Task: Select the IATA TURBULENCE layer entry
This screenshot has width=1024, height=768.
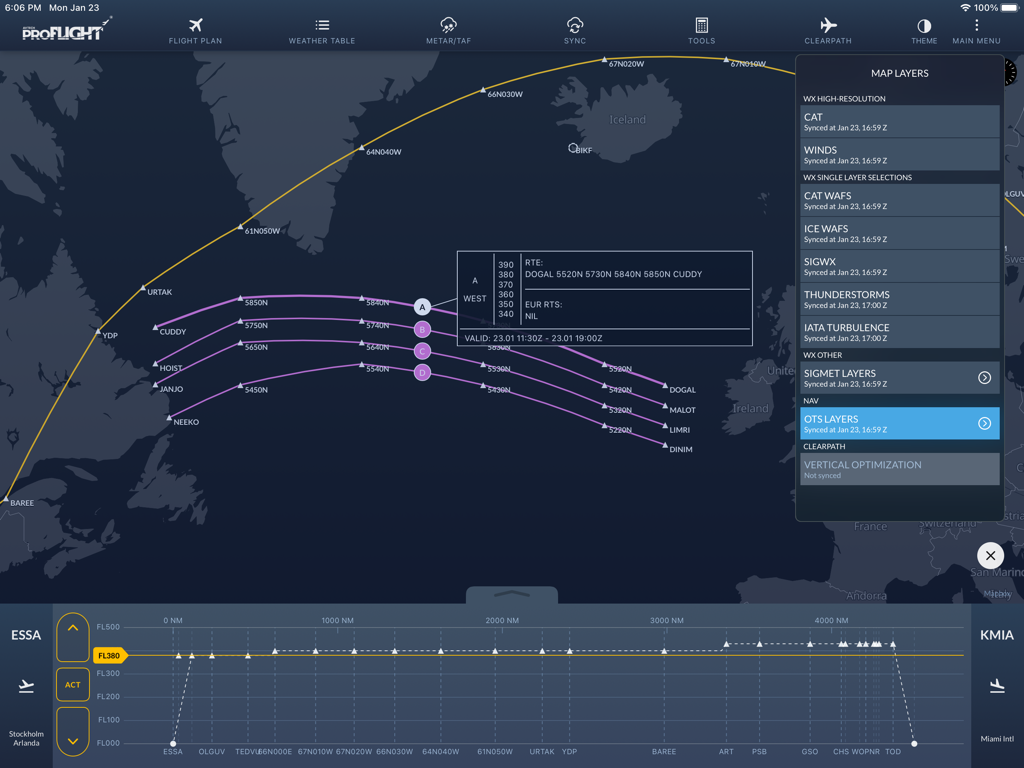Action: 899,332
